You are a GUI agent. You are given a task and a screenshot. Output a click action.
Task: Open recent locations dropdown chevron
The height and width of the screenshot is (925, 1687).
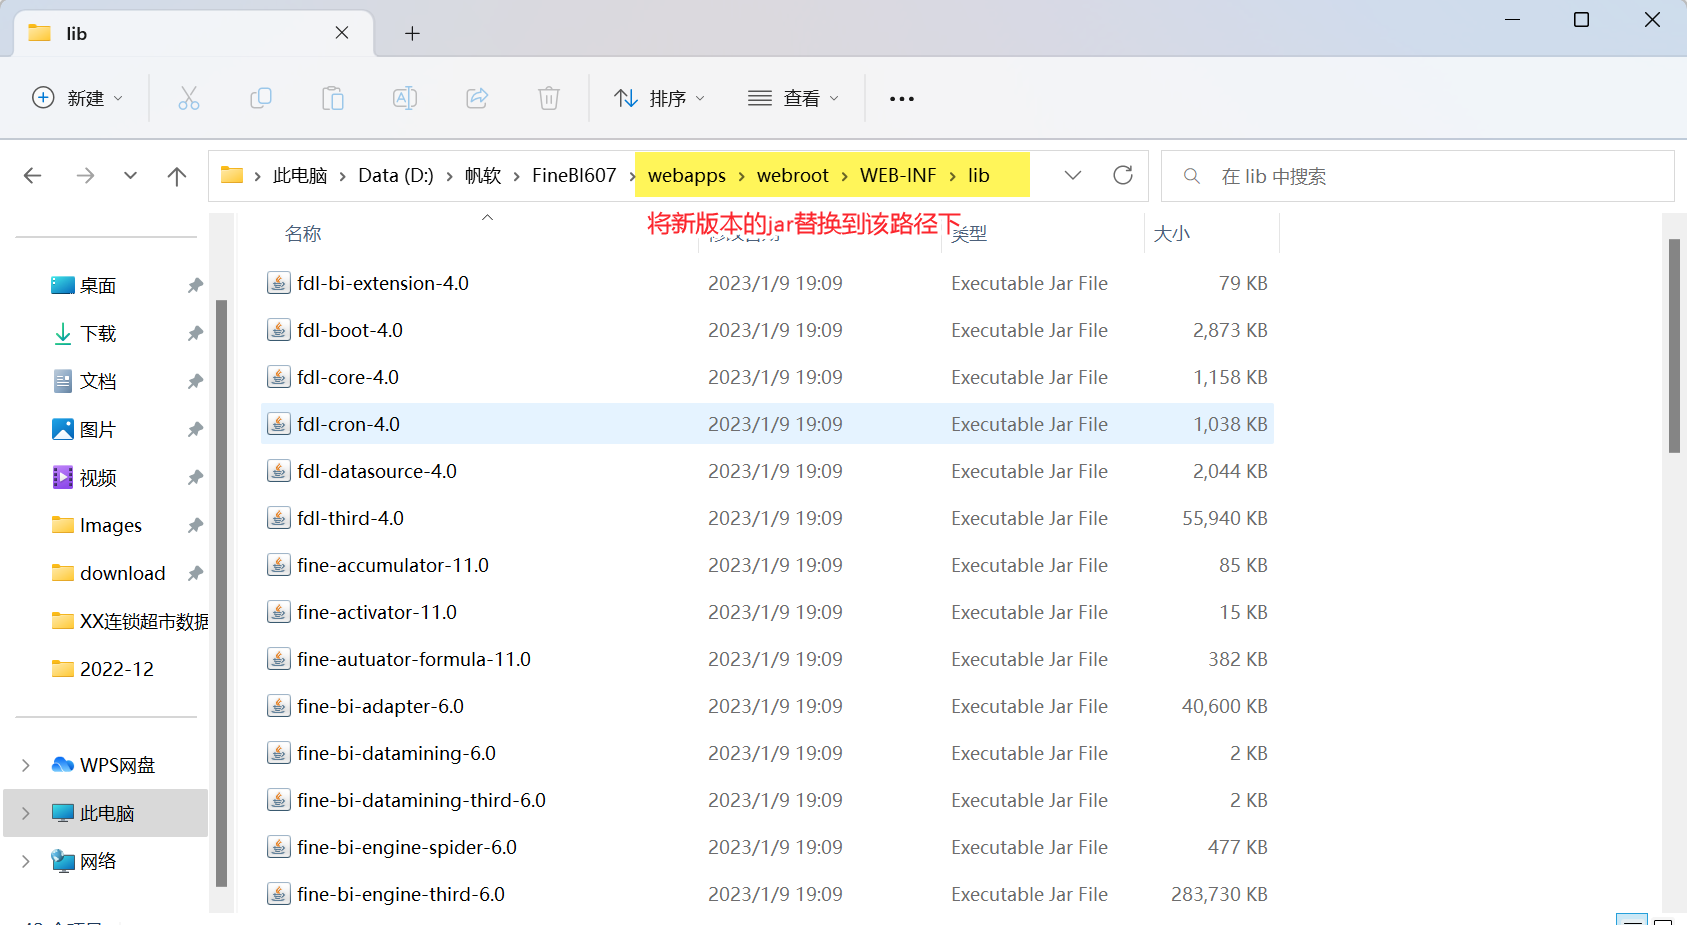click(x=130, y=176)
